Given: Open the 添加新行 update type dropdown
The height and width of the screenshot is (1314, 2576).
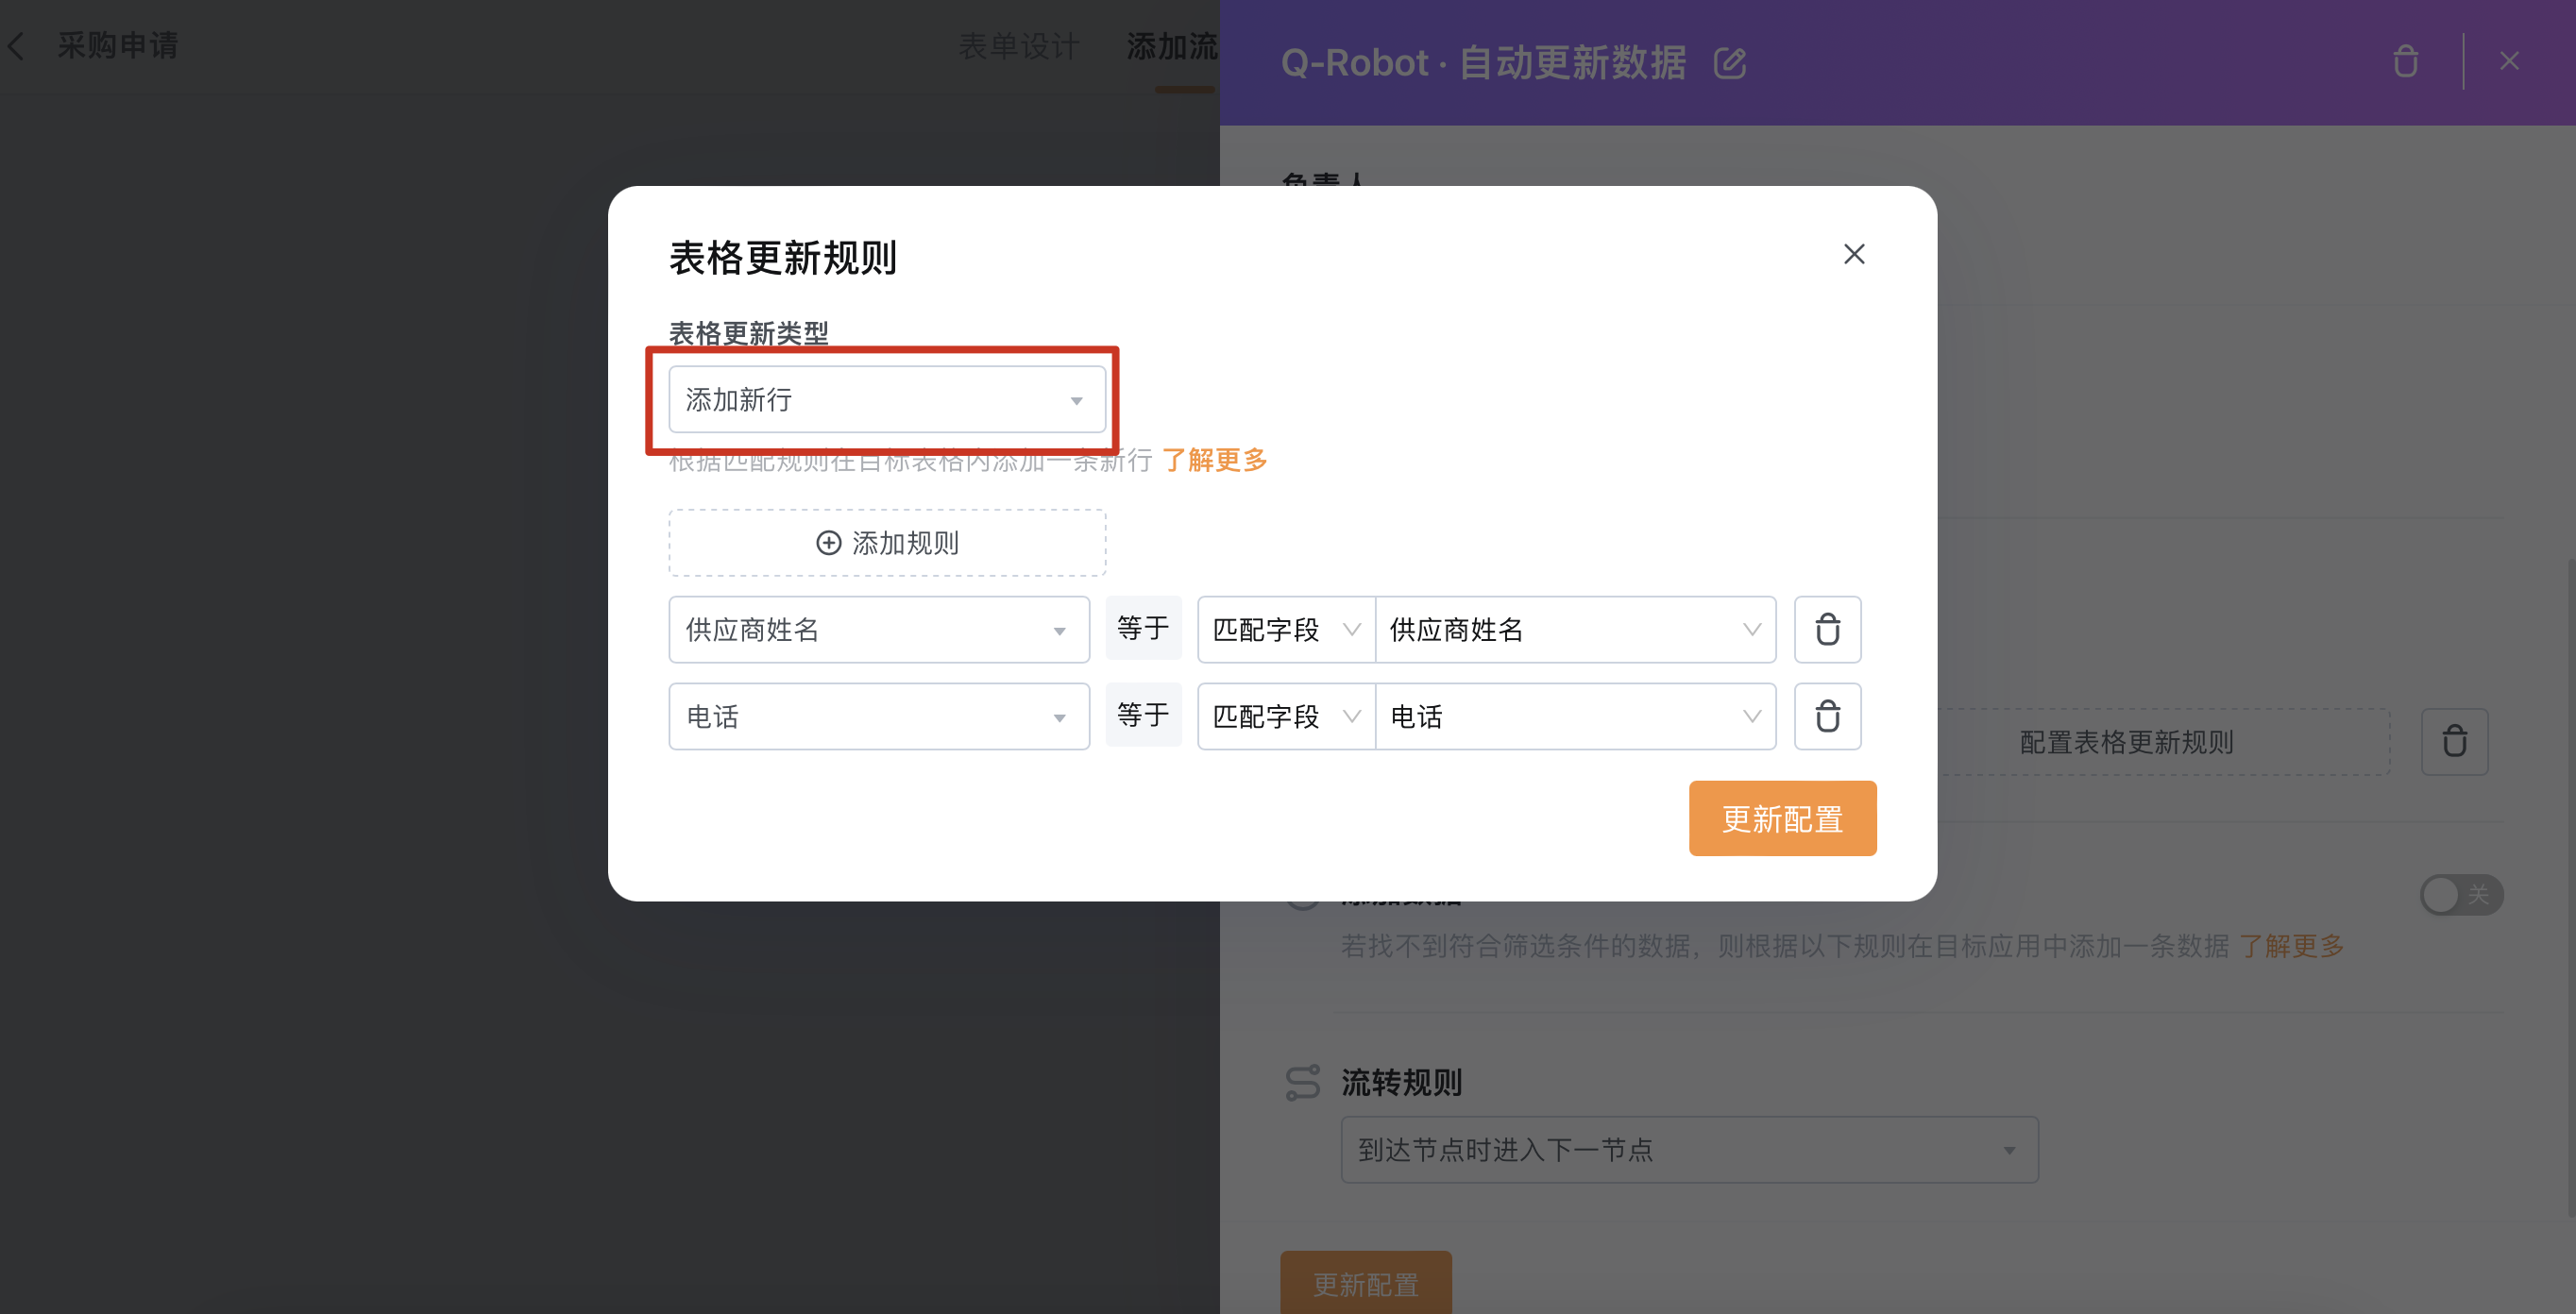Looking at the screenshot, I should pos(887,400).
